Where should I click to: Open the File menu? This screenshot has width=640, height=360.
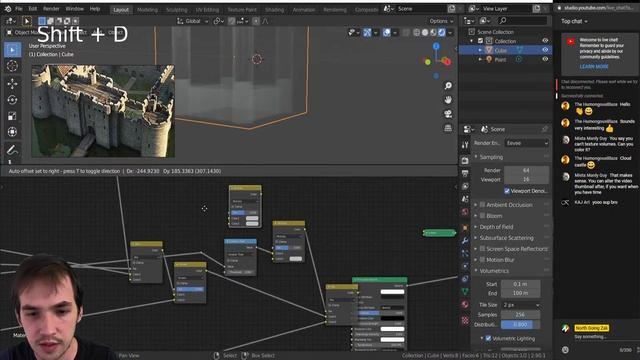(x=19, y=9)
